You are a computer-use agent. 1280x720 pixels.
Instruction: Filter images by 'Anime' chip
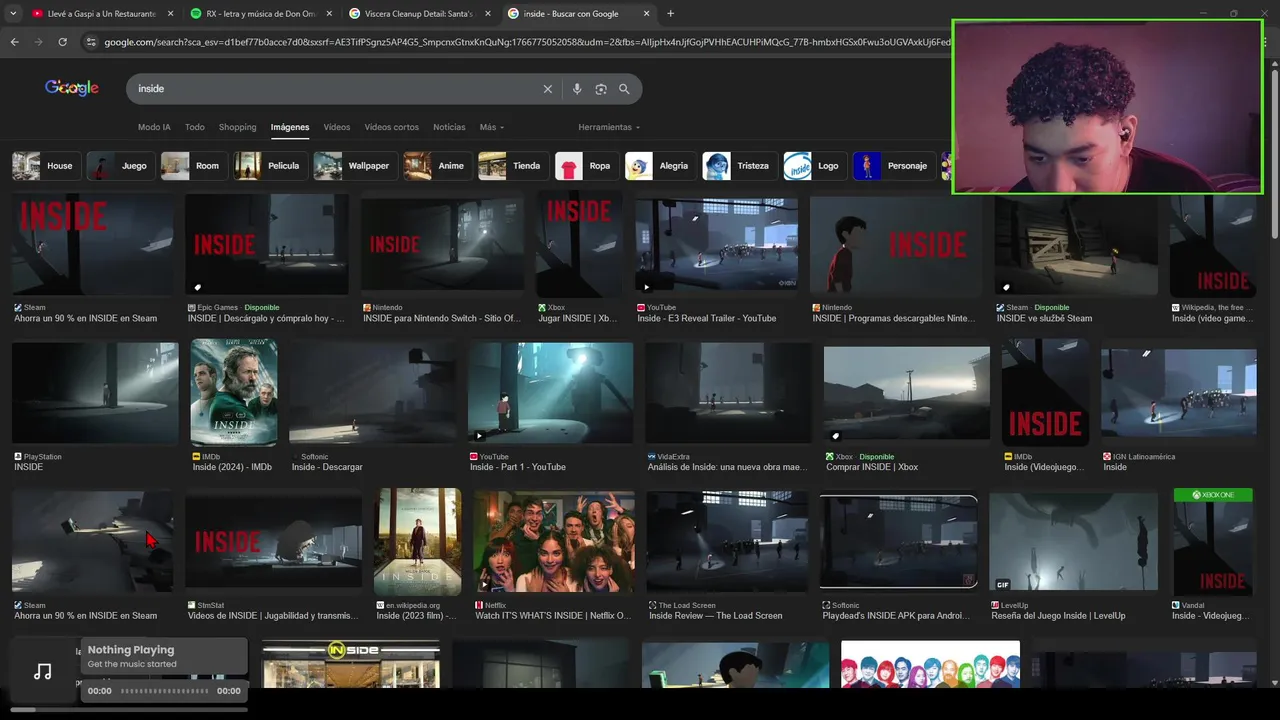[437, 166]
